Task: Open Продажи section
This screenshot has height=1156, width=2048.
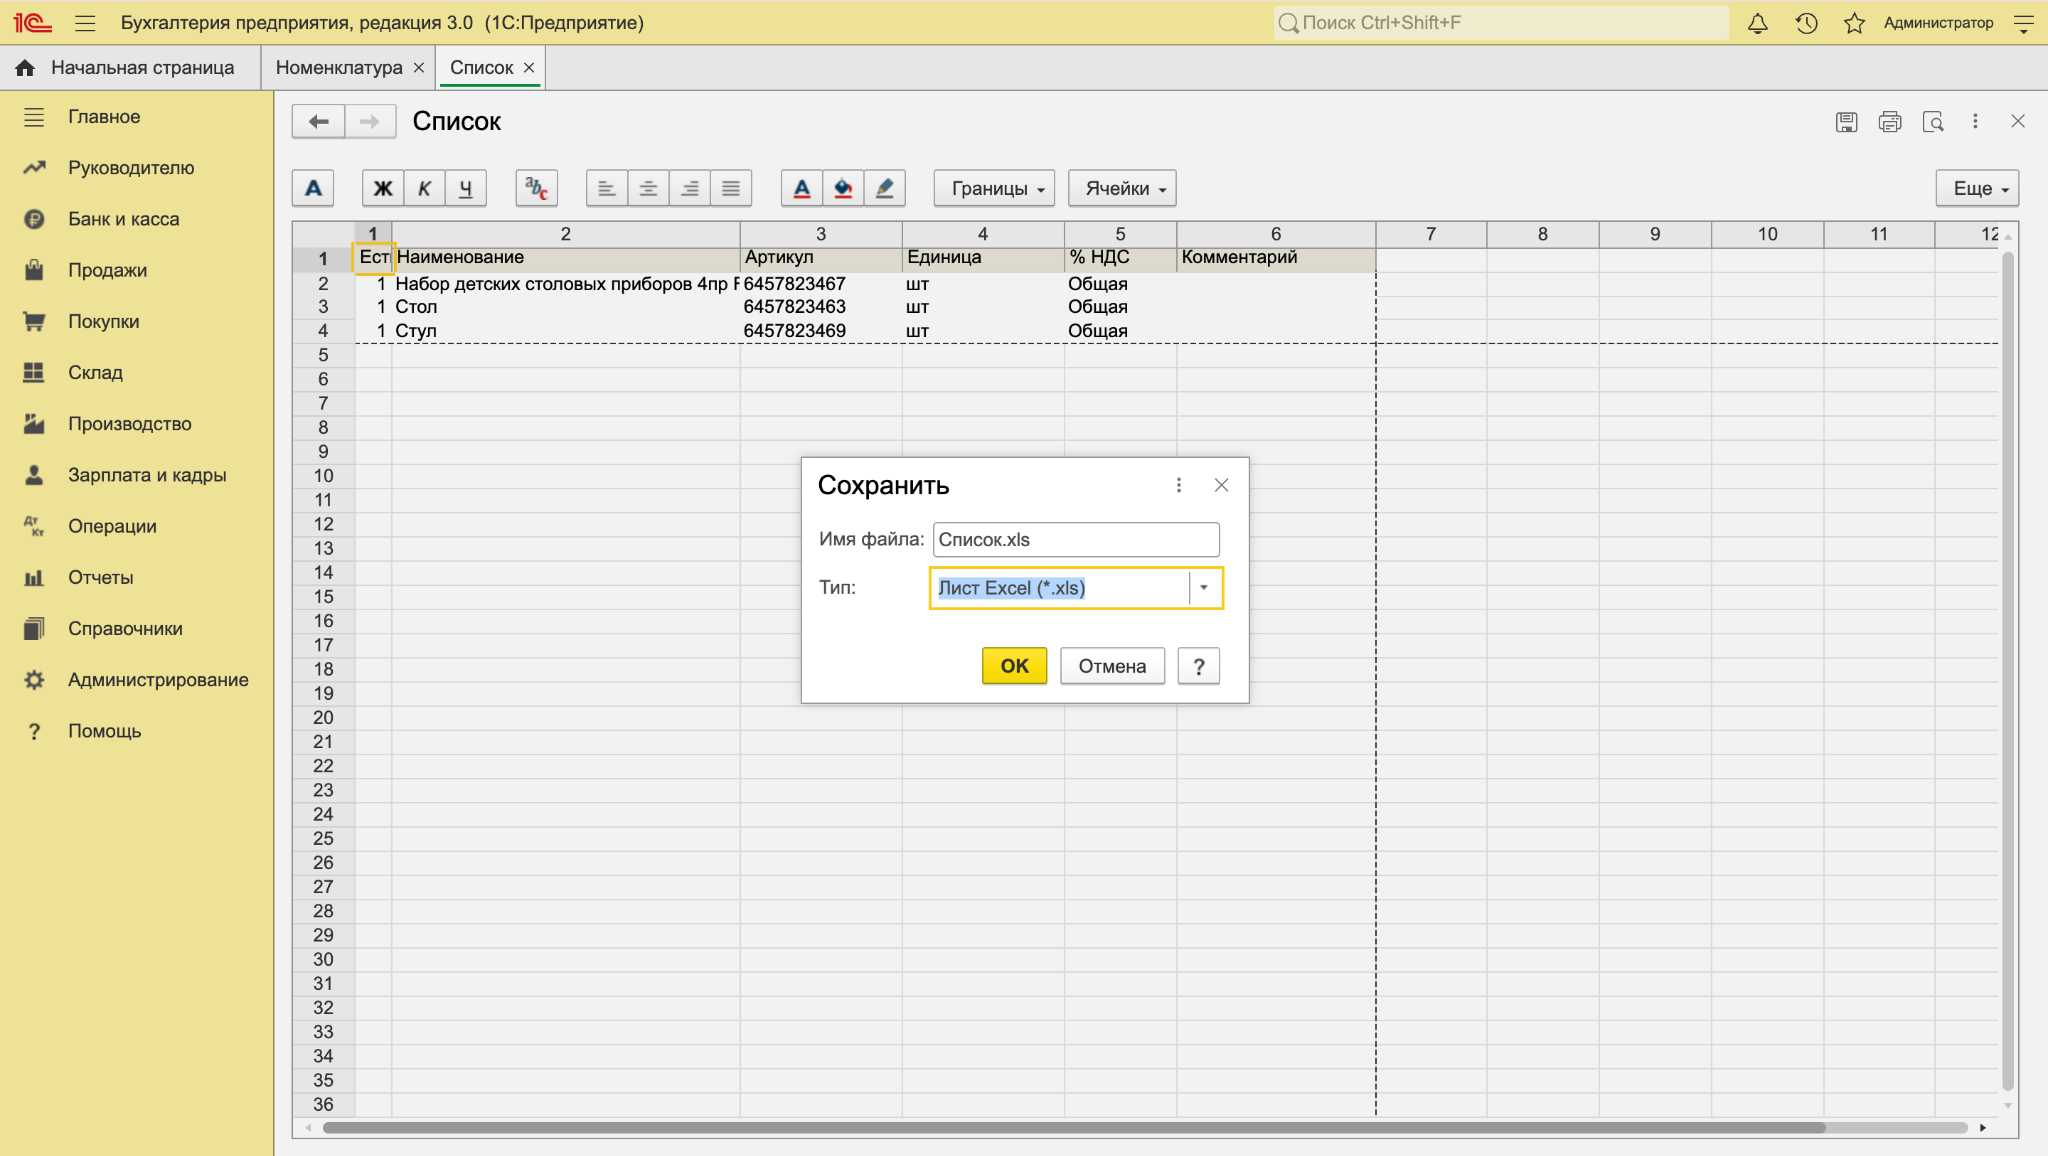Action: (107, 270)
